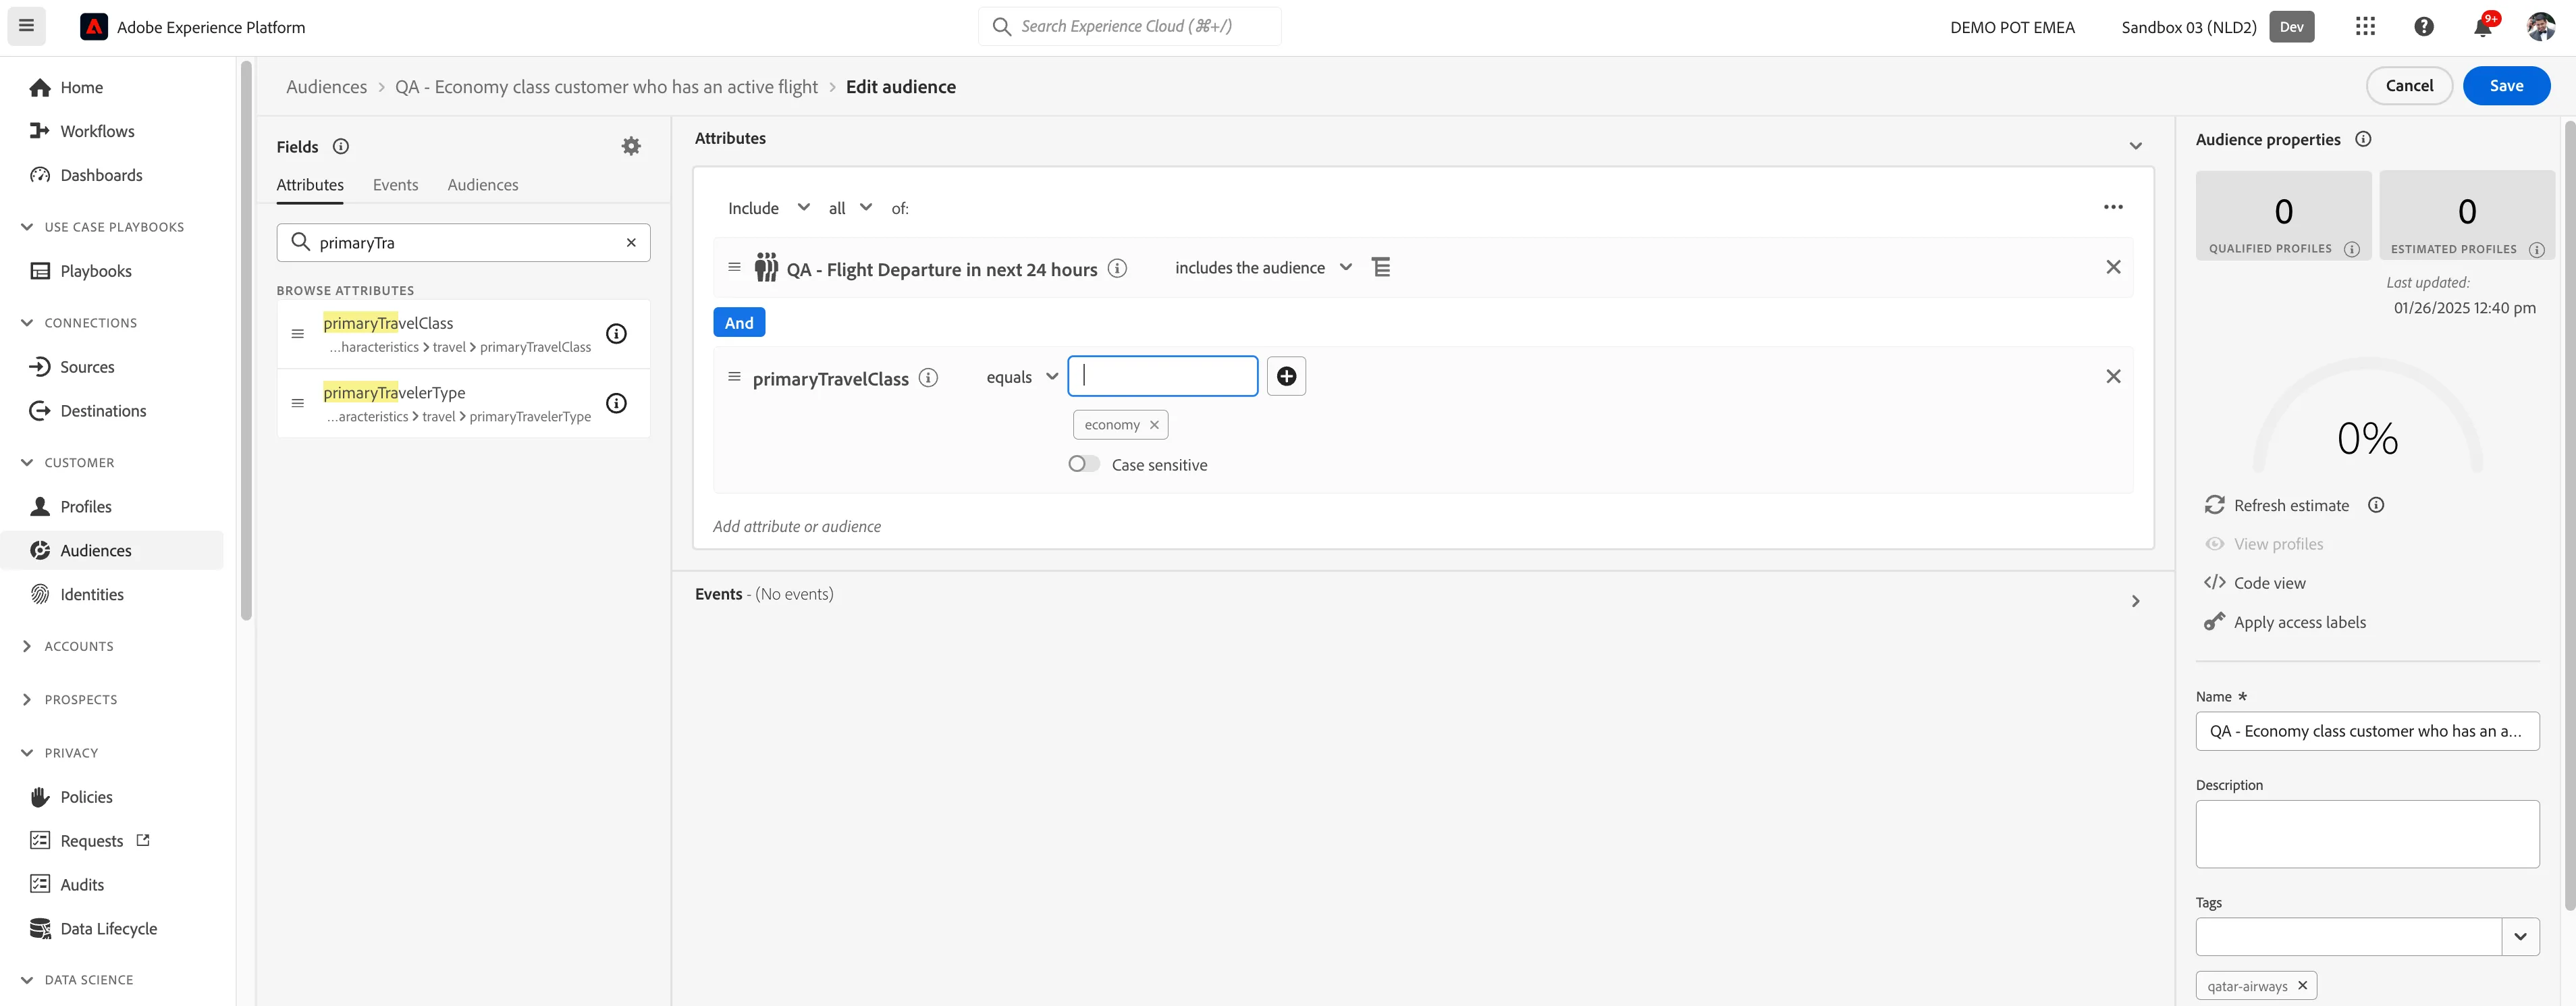2576x1006 pixels.
Task: Open the help question mark icon
Action: click(x=2424, y=27)
